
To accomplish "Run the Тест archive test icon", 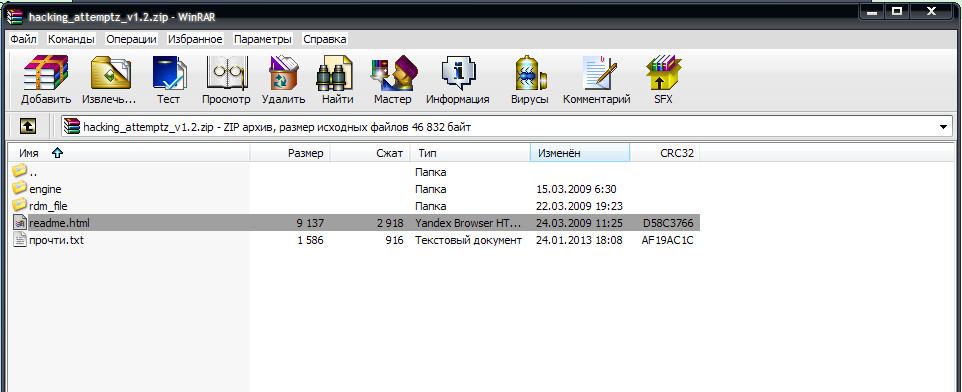I will point(169,73).
